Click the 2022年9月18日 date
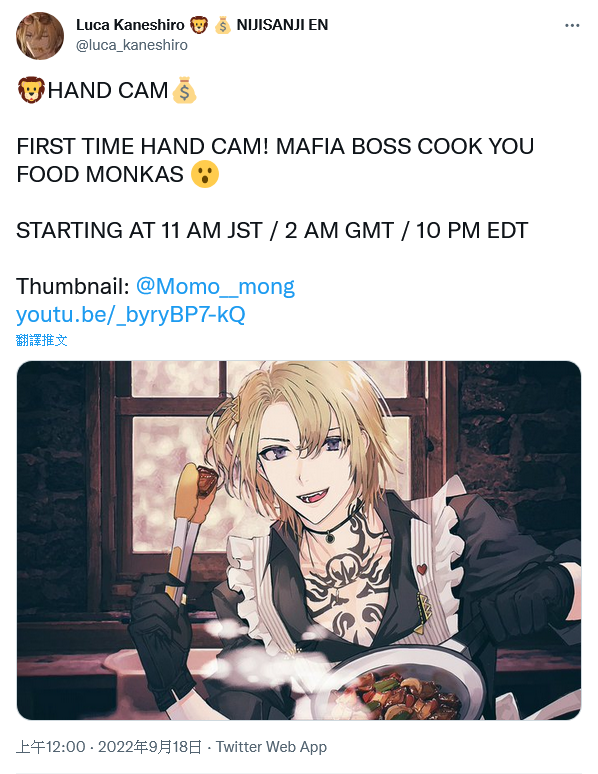 click(x=150, y=746)
